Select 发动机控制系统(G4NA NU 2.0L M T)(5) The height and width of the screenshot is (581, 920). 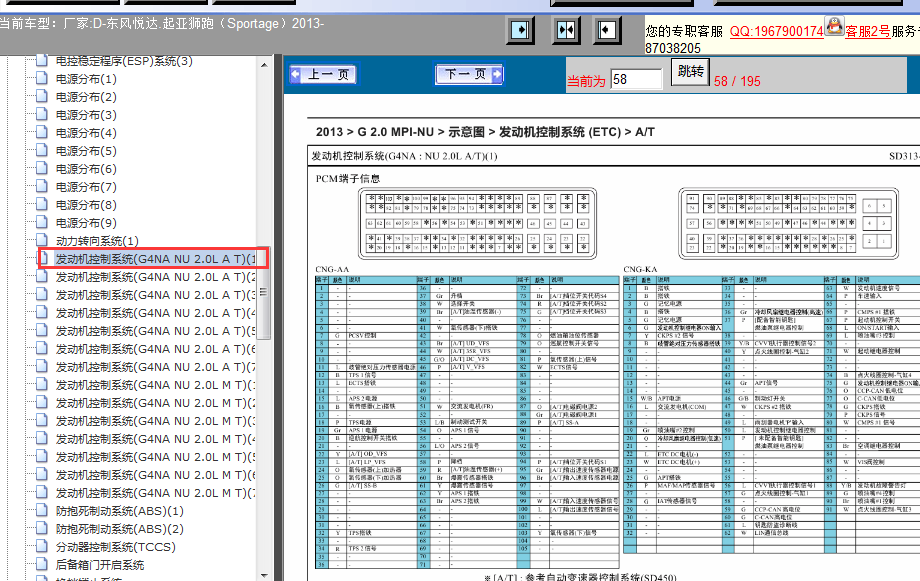point(155,457)
